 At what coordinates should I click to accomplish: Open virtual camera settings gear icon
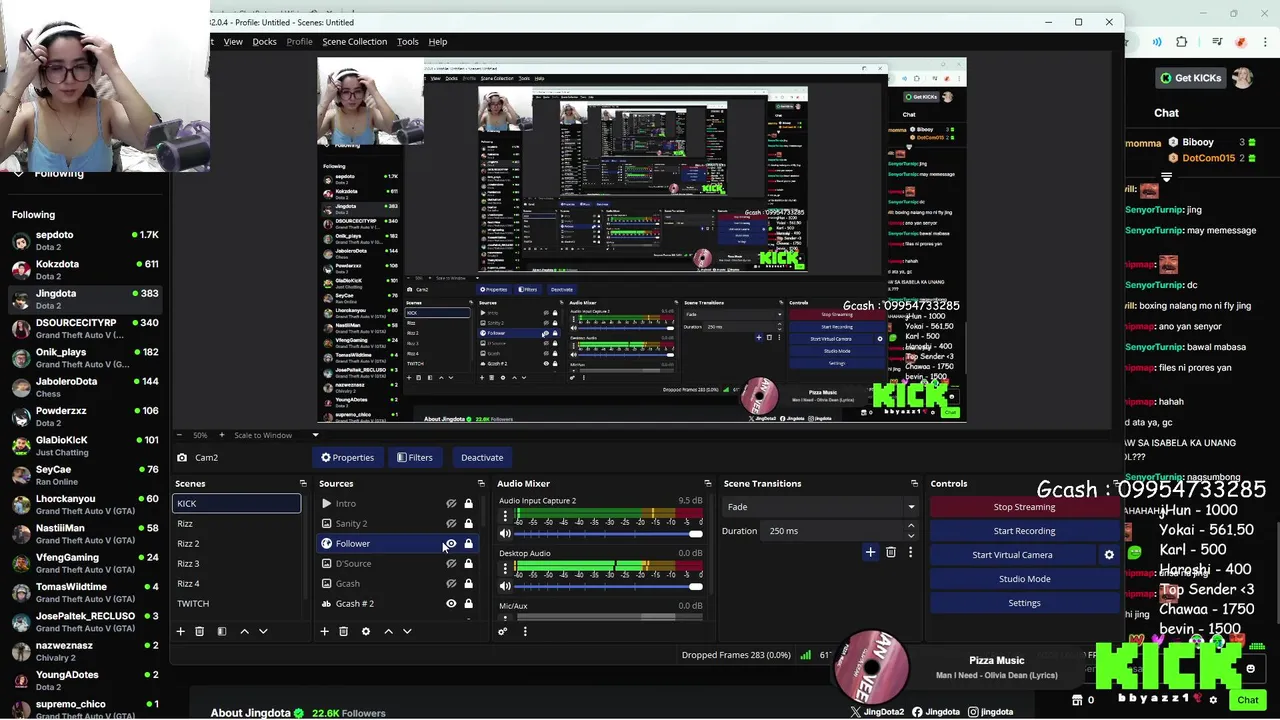[1109, 555]
